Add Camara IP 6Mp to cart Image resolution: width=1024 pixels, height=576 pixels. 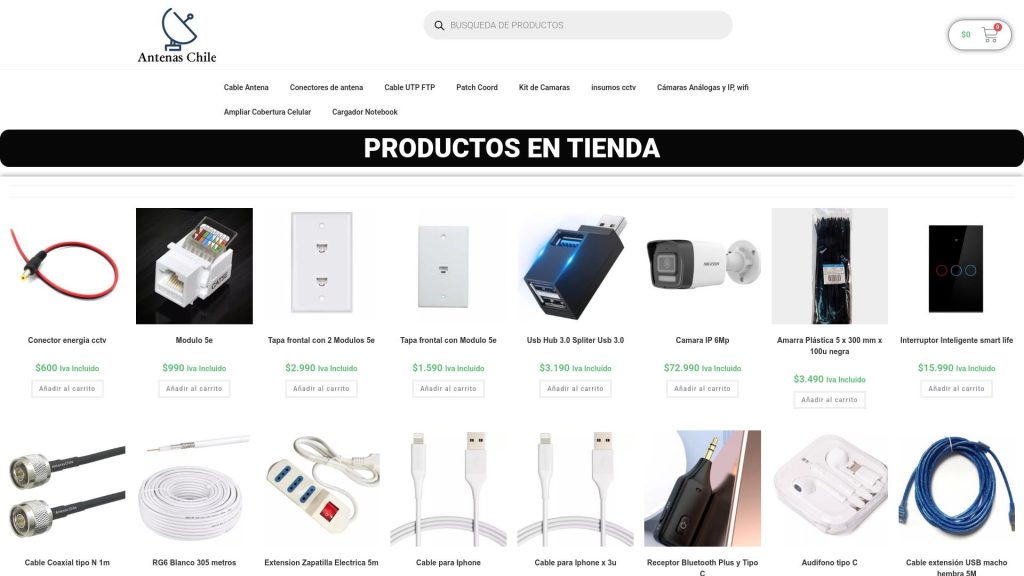pos(702,389)
